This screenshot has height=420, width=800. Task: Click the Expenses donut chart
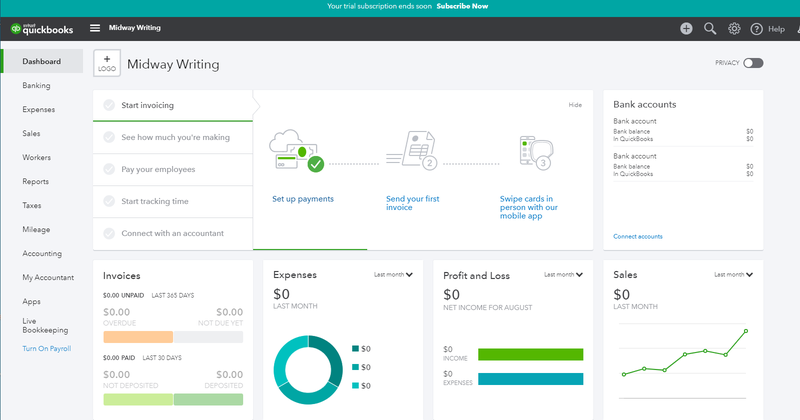[x=308, y=369]
